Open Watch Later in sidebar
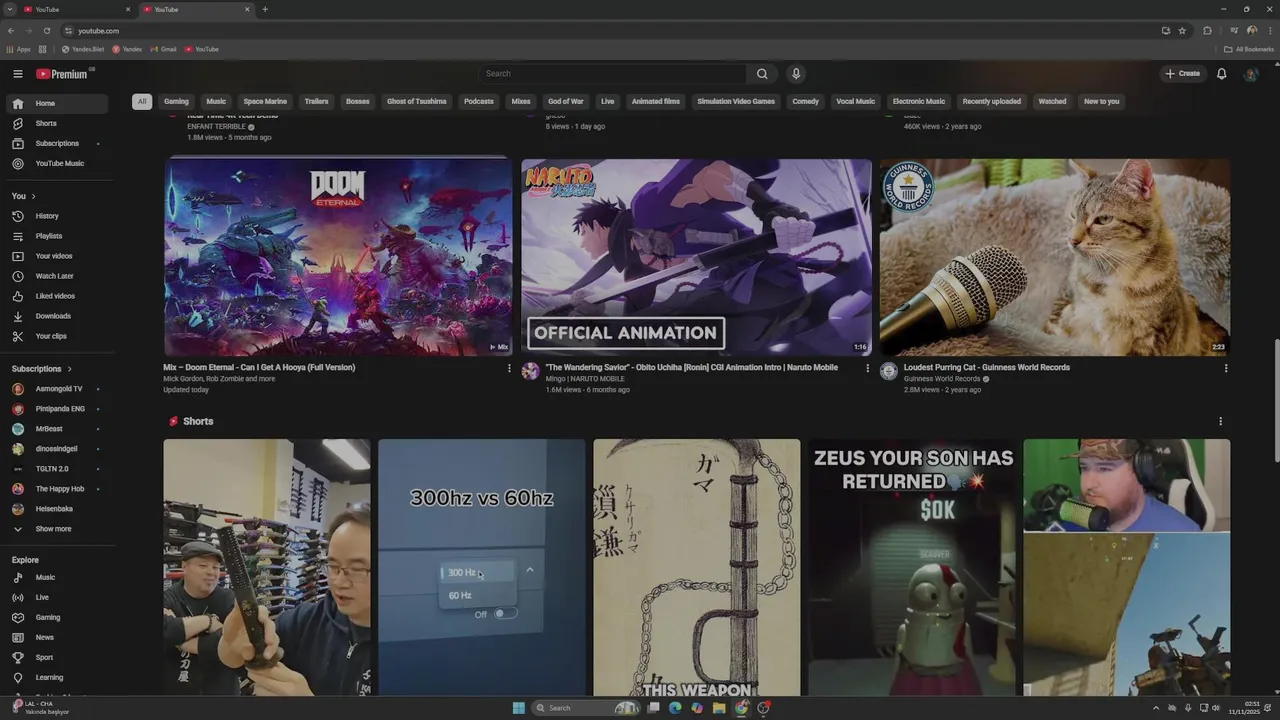Viewport: 1280px width, 720px height. pos(57,276)
